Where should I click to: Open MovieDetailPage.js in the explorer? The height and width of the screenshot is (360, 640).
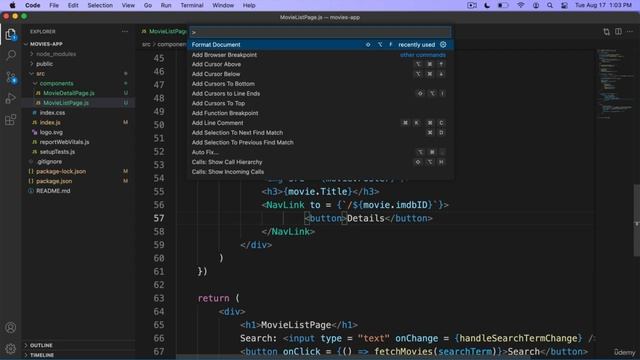(69, 93)
